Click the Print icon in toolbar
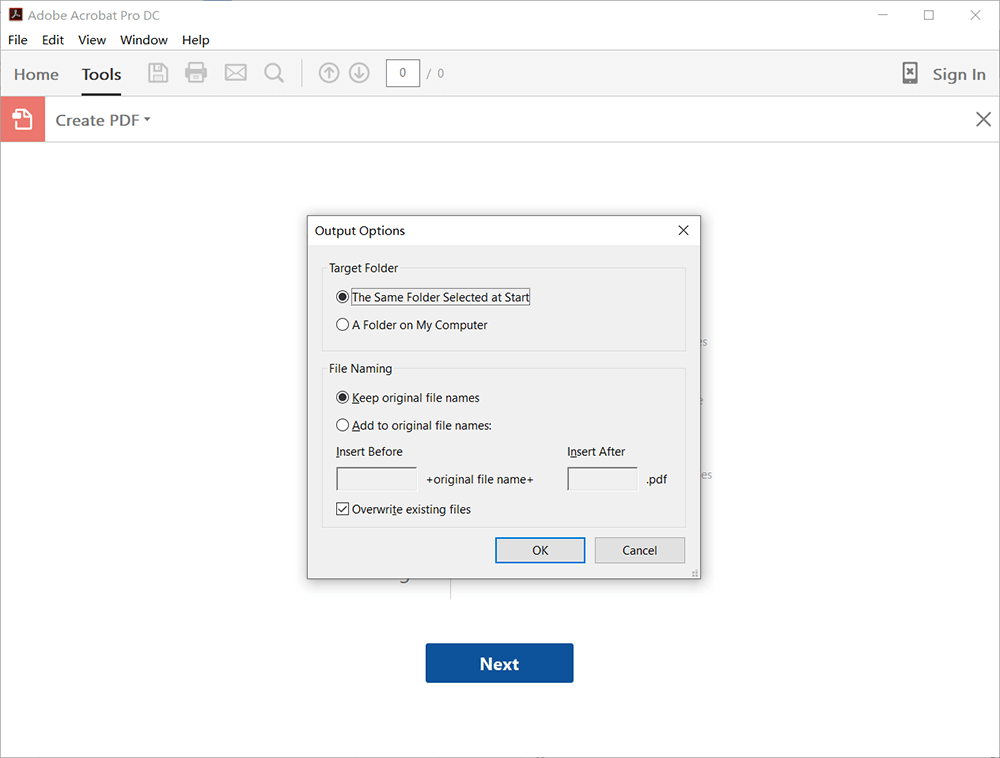 coord(196,73)
